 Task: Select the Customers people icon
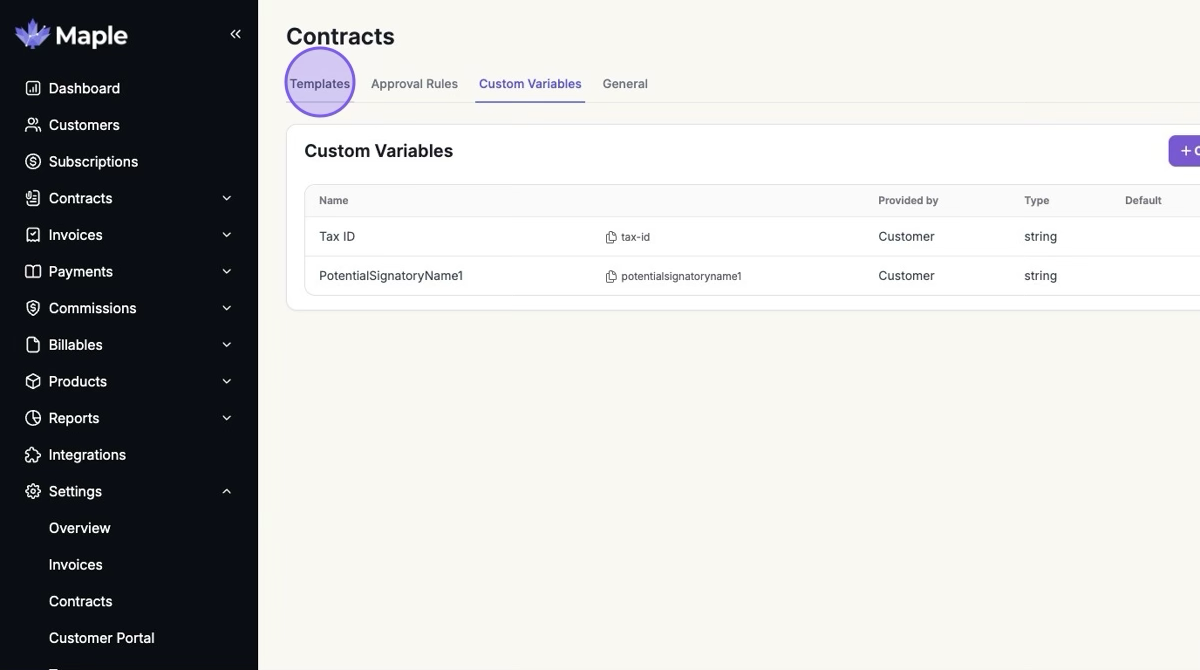click(33, 125)
